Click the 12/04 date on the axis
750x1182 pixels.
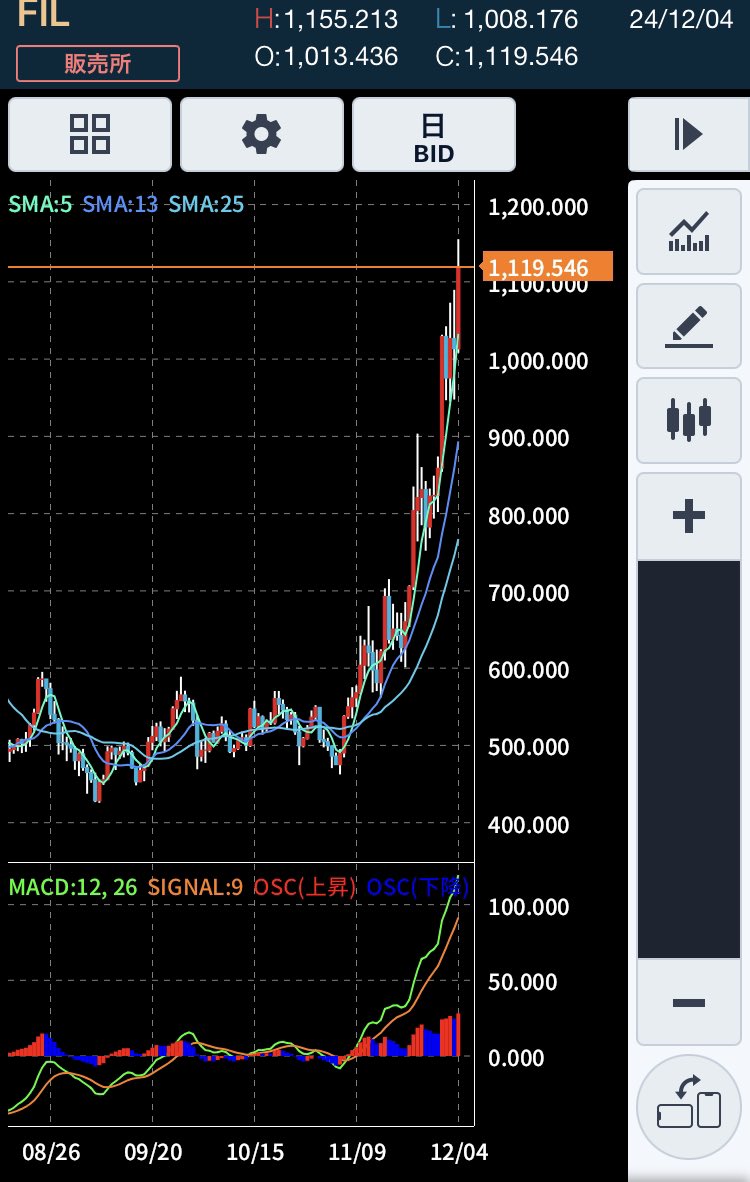pos(459,1152)
